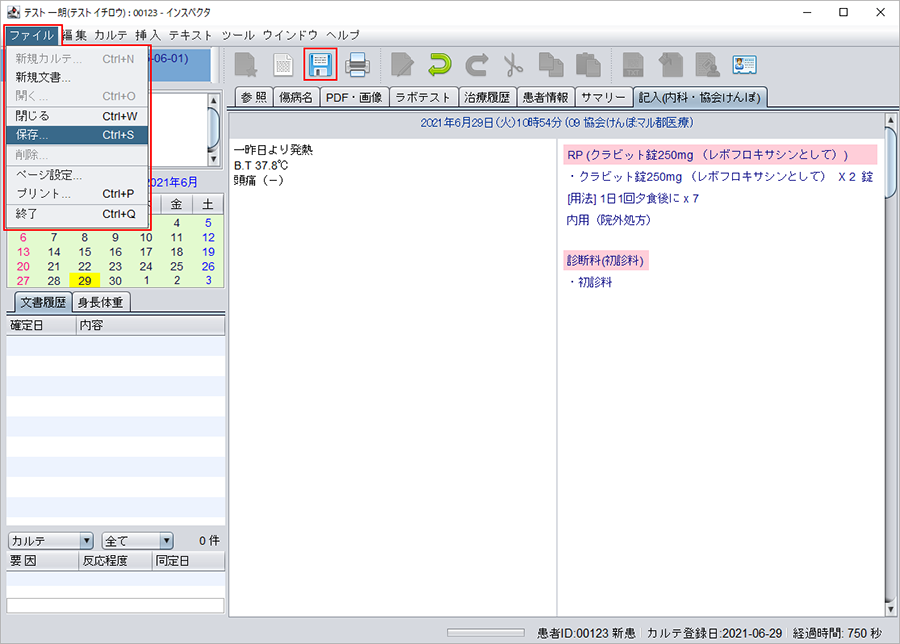Click the text field below allergy table

click(x=115, y=605)
